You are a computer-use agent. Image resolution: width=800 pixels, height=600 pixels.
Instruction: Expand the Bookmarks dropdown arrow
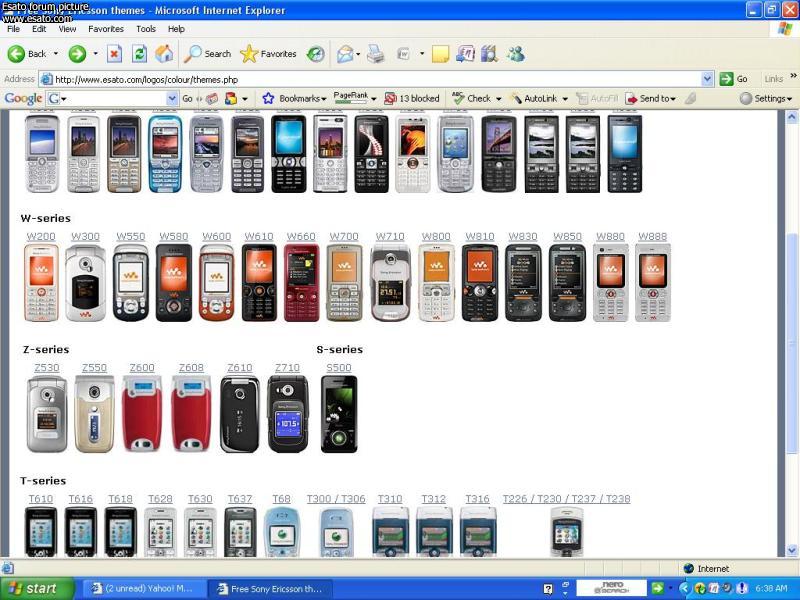323,99
